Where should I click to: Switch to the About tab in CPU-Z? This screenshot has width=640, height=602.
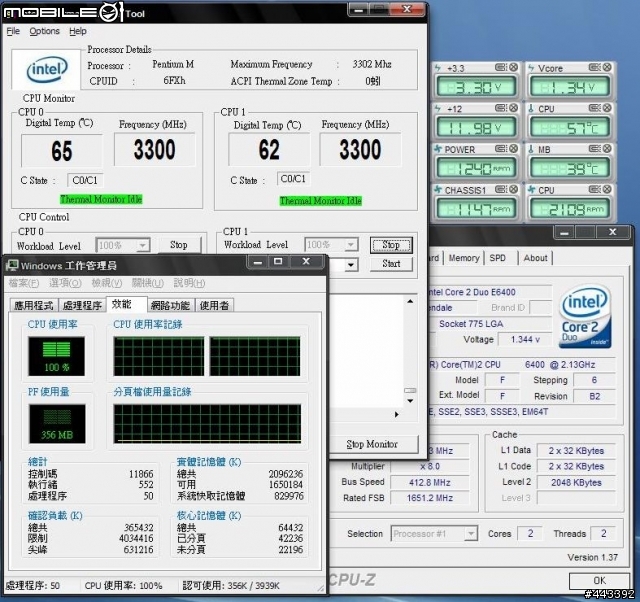pyautogui.click(x=536, y=258)
